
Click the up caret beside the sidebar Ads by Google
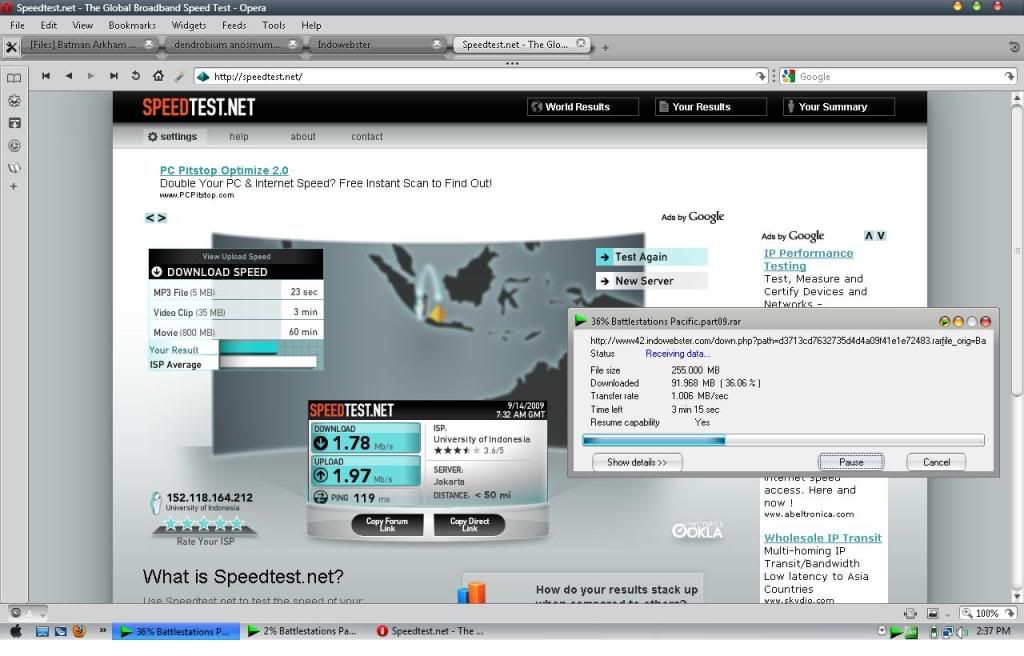point(869,236)
